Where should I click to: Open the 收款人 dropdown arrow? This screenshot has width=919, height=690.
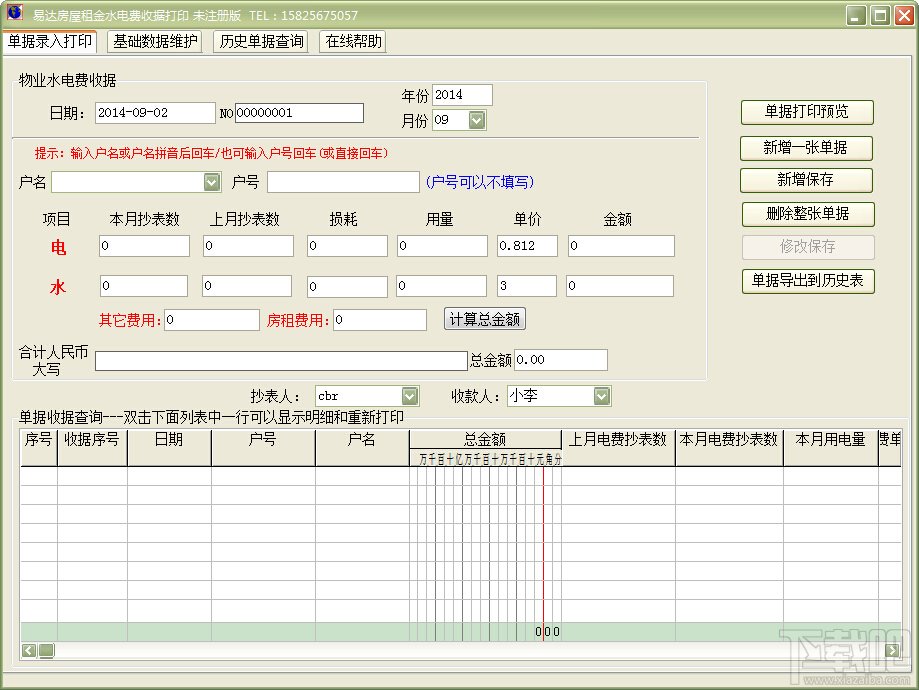pyautogui.click(x=602, y=396)
